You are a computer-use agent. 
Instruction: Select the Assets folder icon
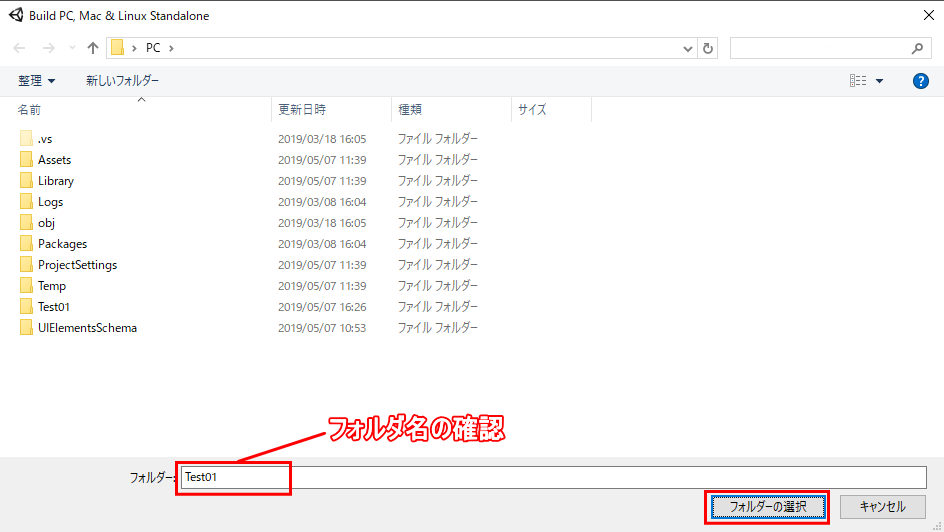pos(26,159)
